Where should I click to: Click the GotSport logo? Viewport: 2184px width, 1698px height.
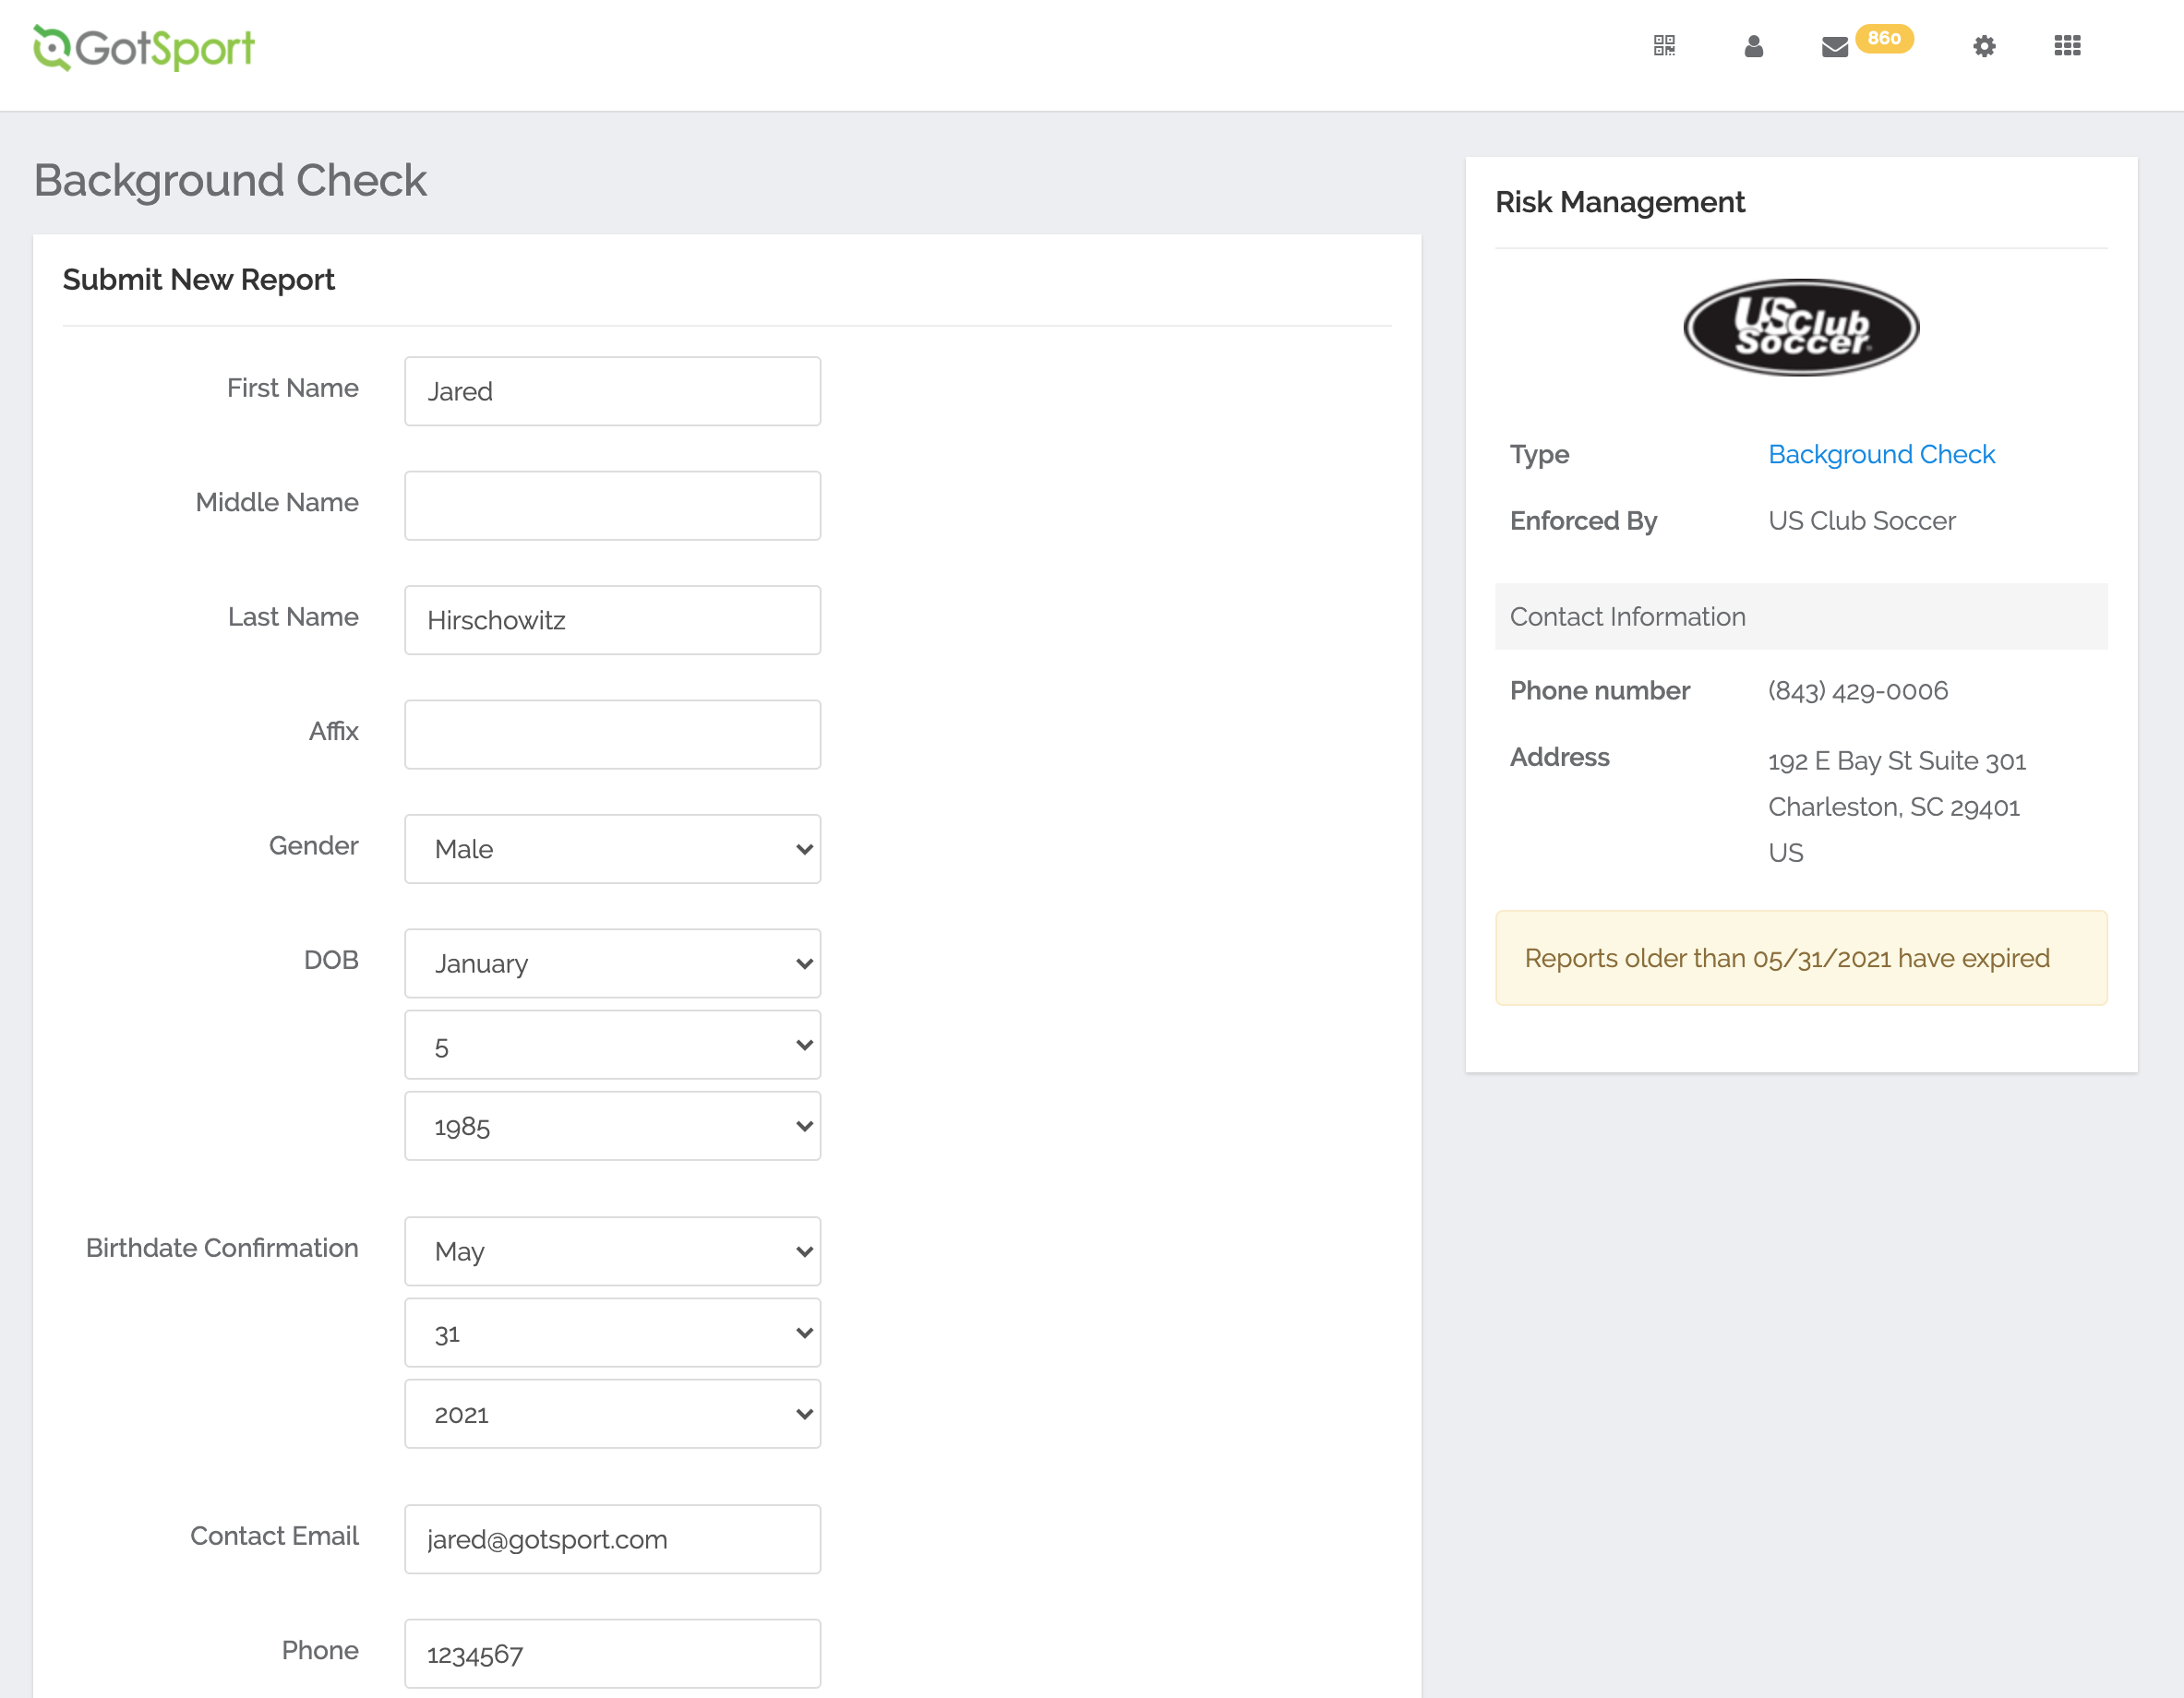tap(142, 46)
